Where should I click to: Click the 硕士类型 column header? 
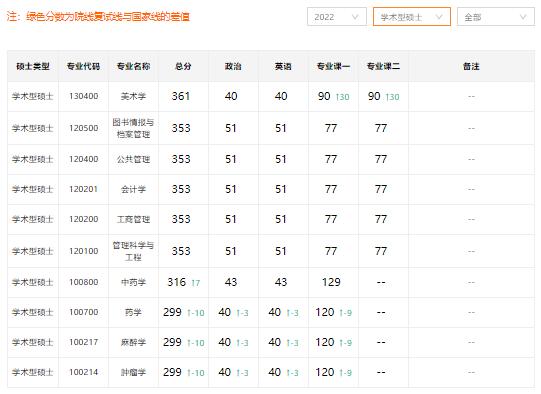33,66
